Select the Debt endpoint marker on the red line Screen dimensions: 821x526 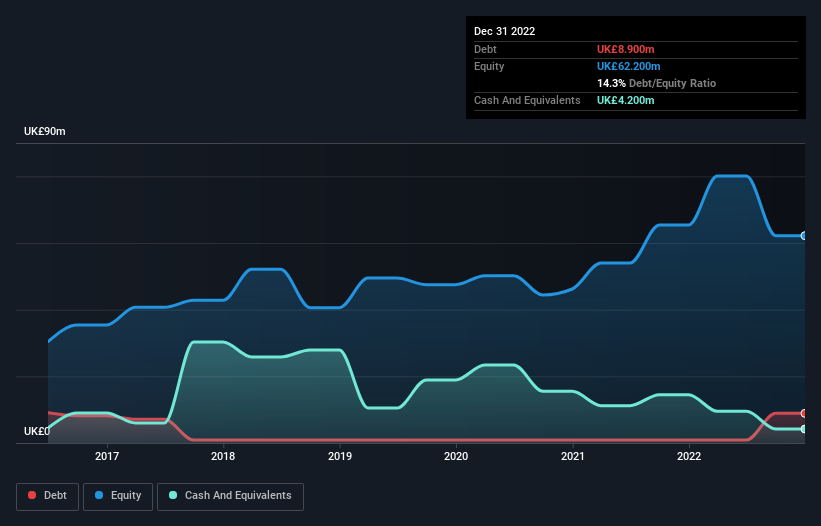804,413
